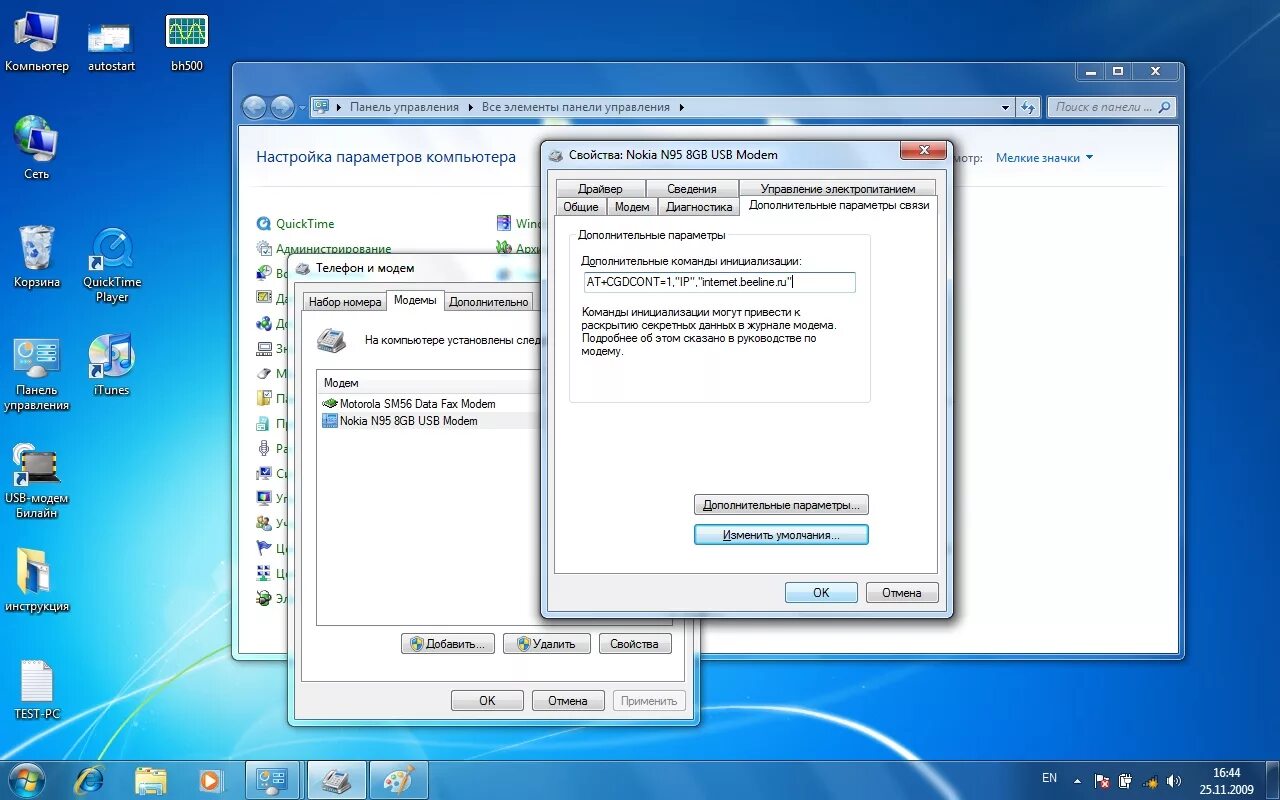
Task: Switch to the Драйвер tab
Action: [x=600, y=188]
